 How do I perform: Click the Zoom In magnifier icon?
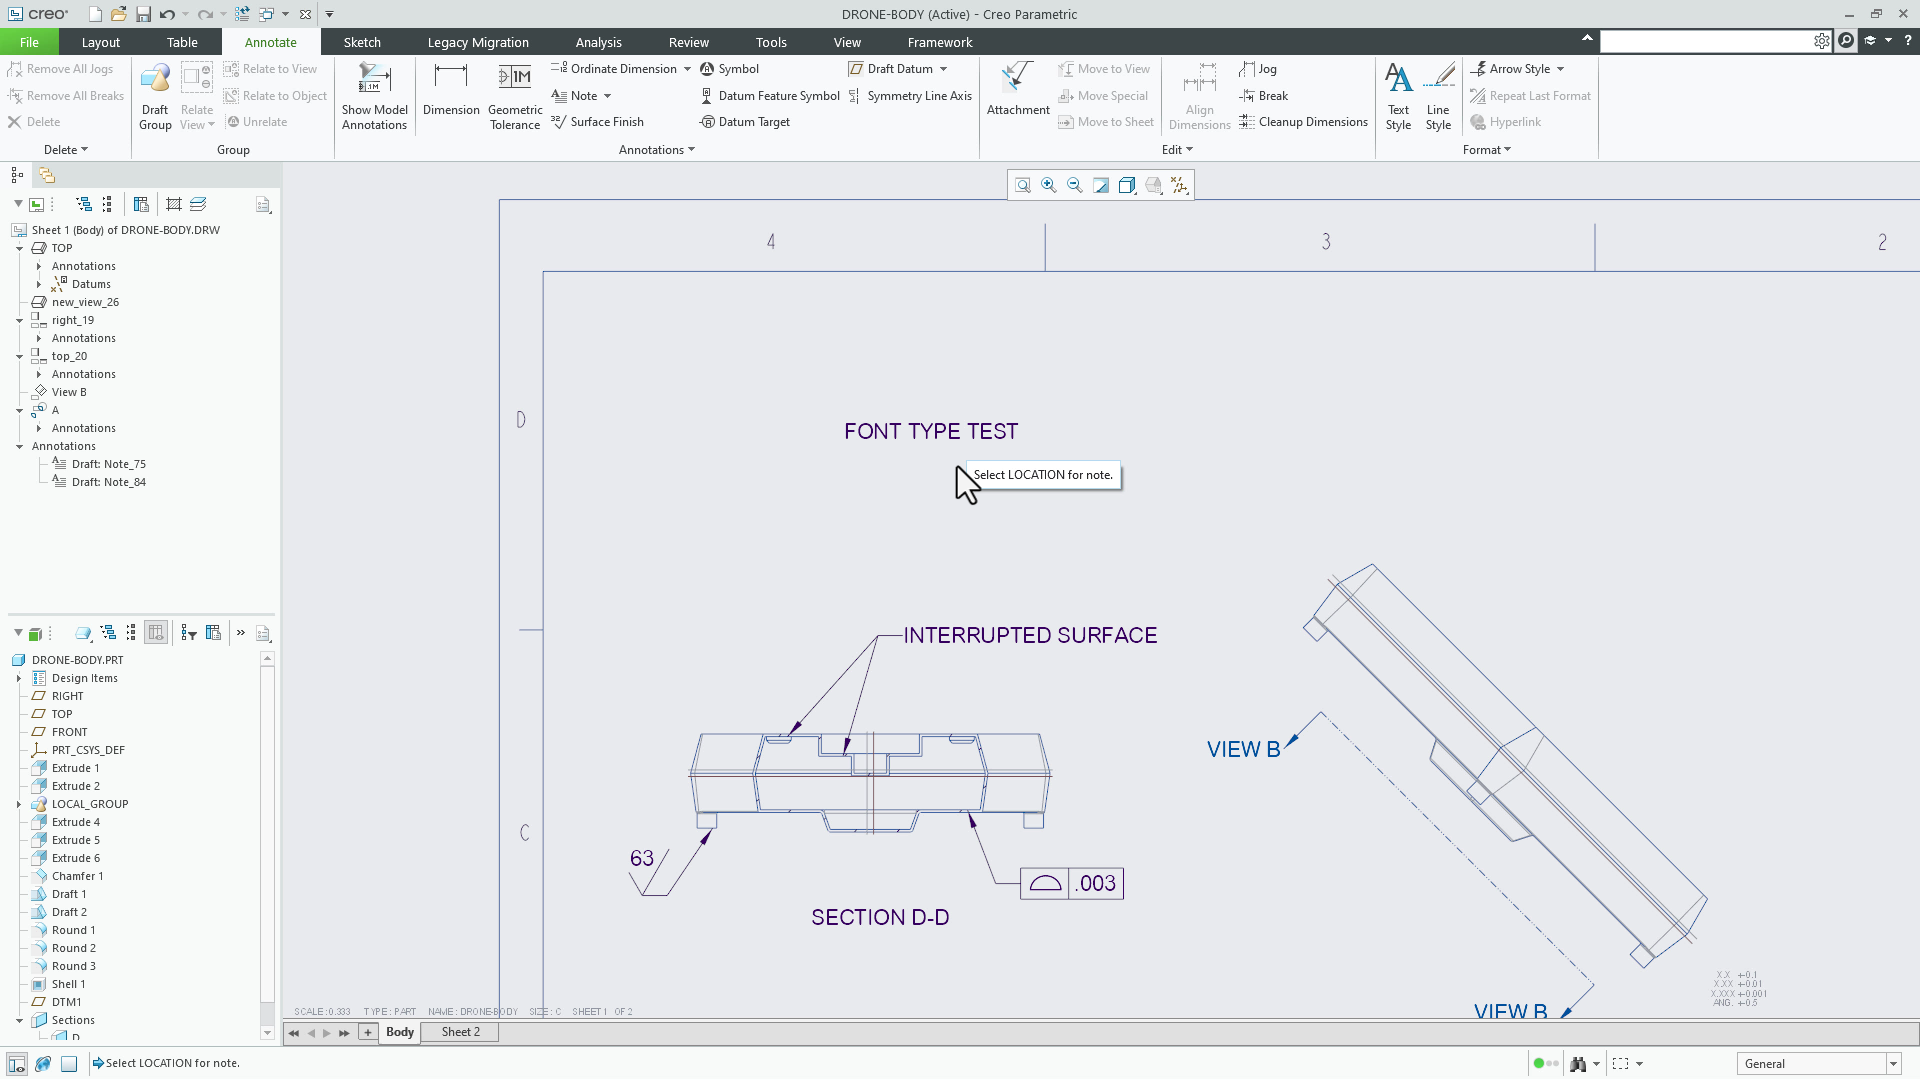tap(1049, 185)
